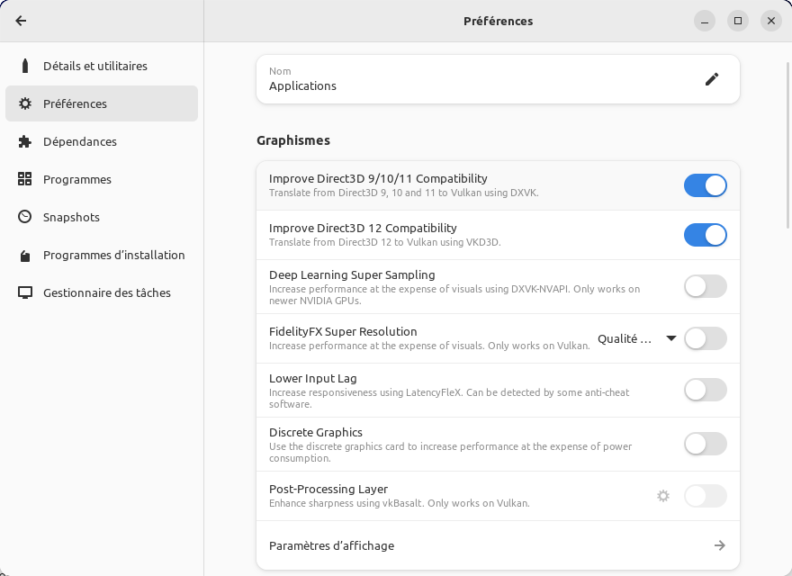Turn off Improve Direct3D 12 Compatibility
The width and height of the screenshot is (792, 576).
705,235
